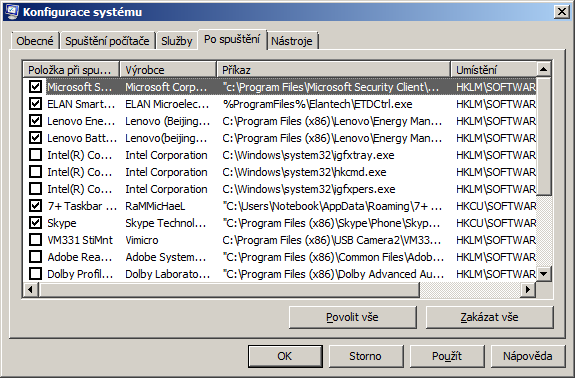Viewport: 575px width, 378px height.
Task: Click the list's scroll down arrow
Action: (x=543, y=274)
